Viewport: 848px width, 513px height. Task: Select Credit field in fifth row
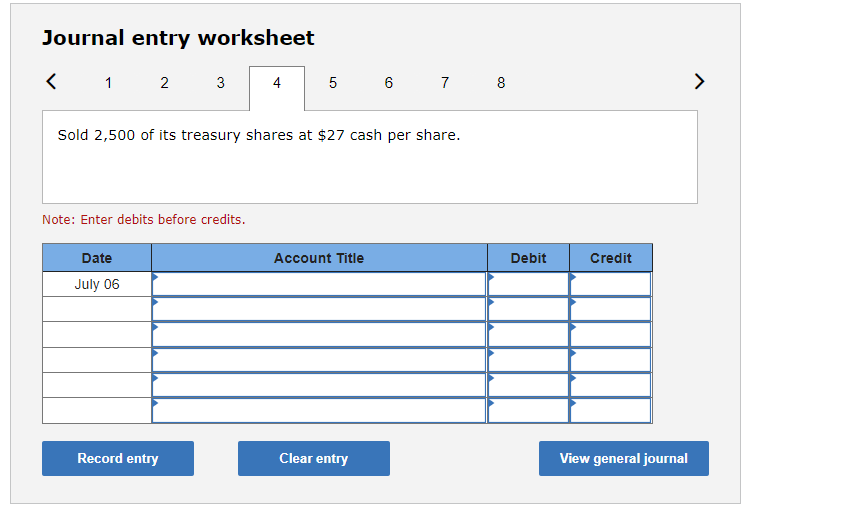pyautogui.click(x=611, y=385)
